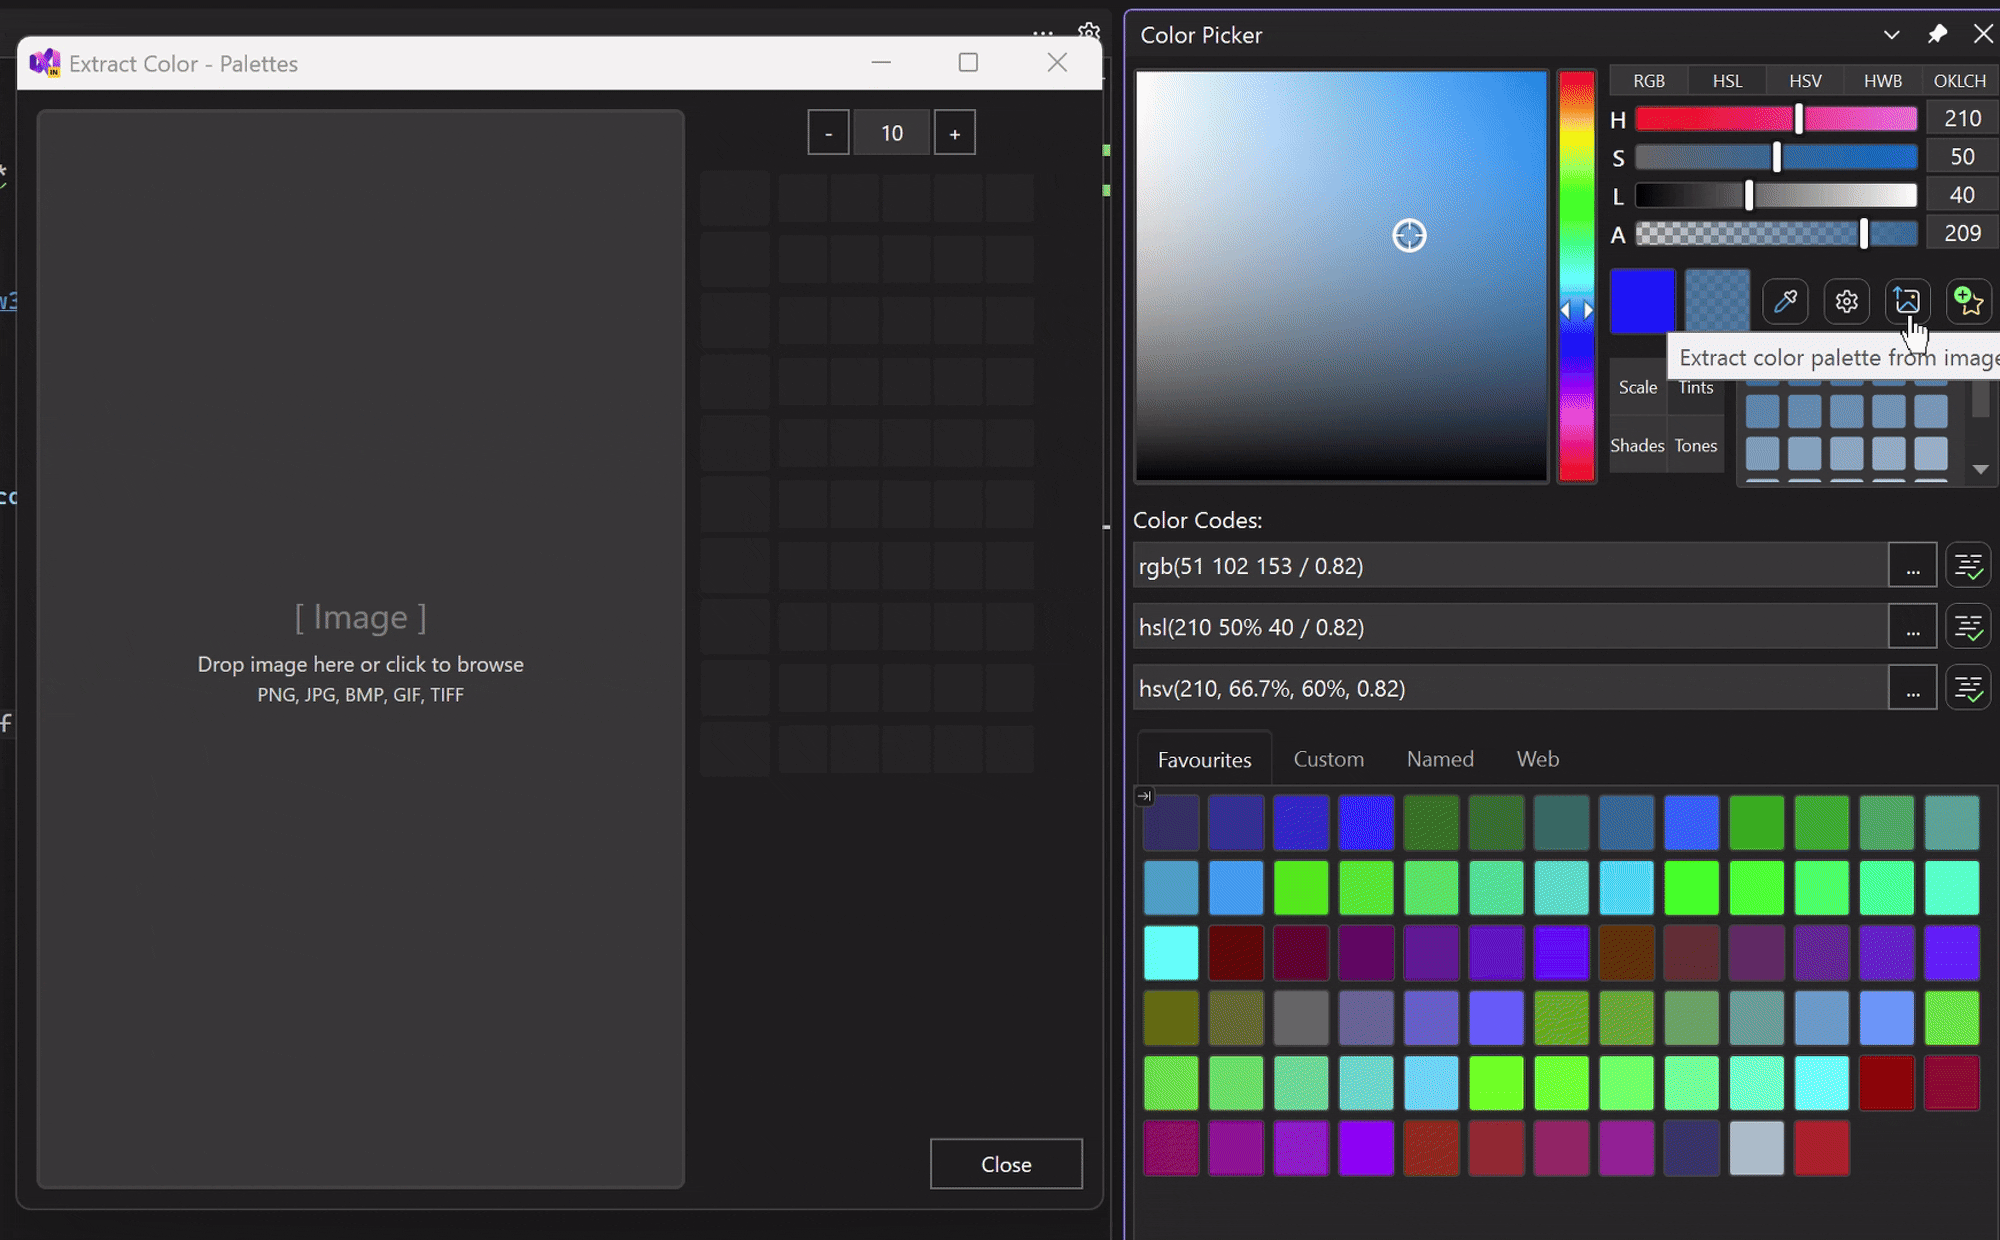The width and height of the screenshot is (2000, 1240).
Task: Open the color picker settings gear
Action: coord(1847,301)
